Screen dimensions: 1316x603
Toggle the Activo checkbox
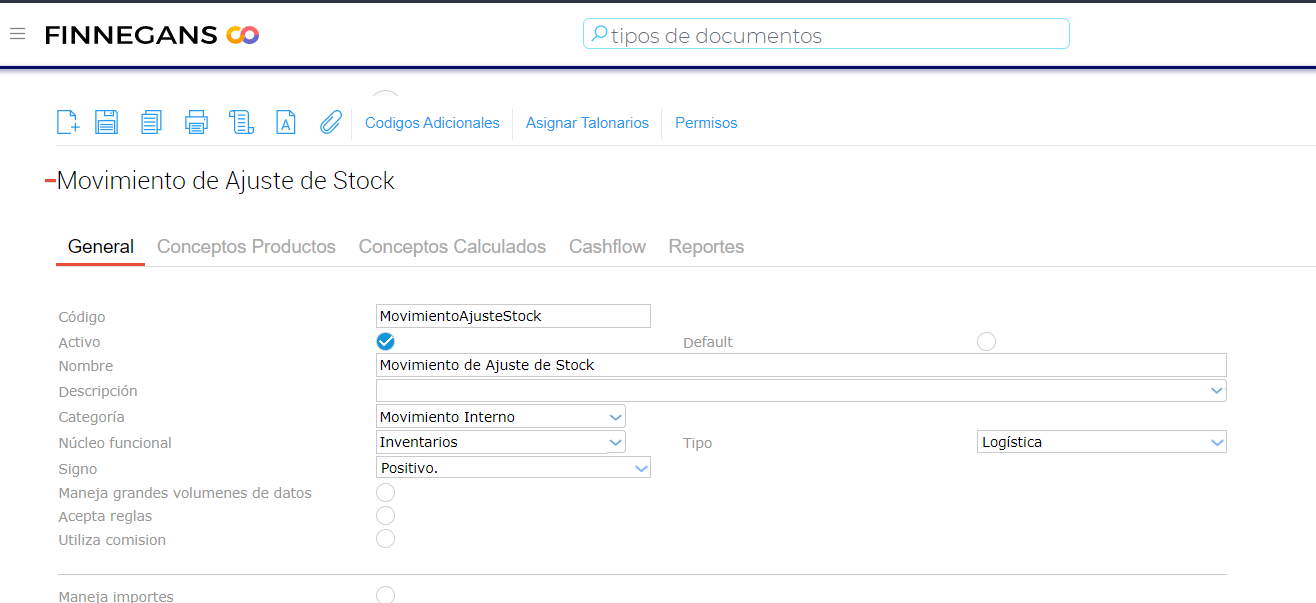coord(386,342)
